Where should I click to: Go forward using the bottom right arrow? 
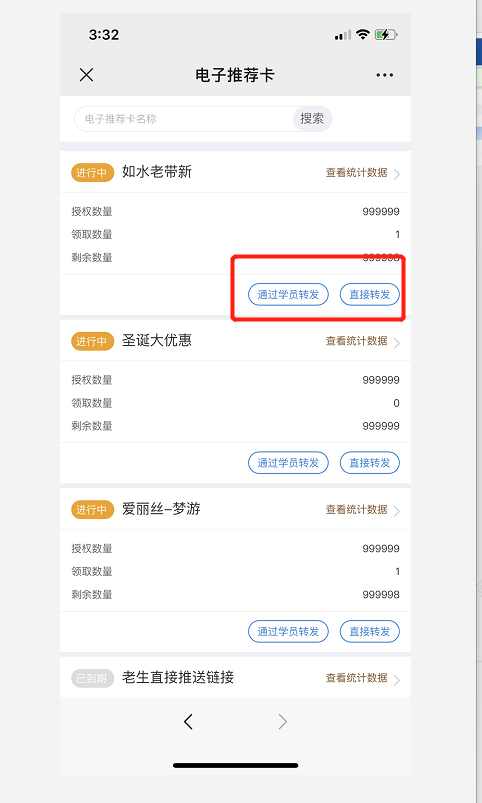tap(282, 722)
